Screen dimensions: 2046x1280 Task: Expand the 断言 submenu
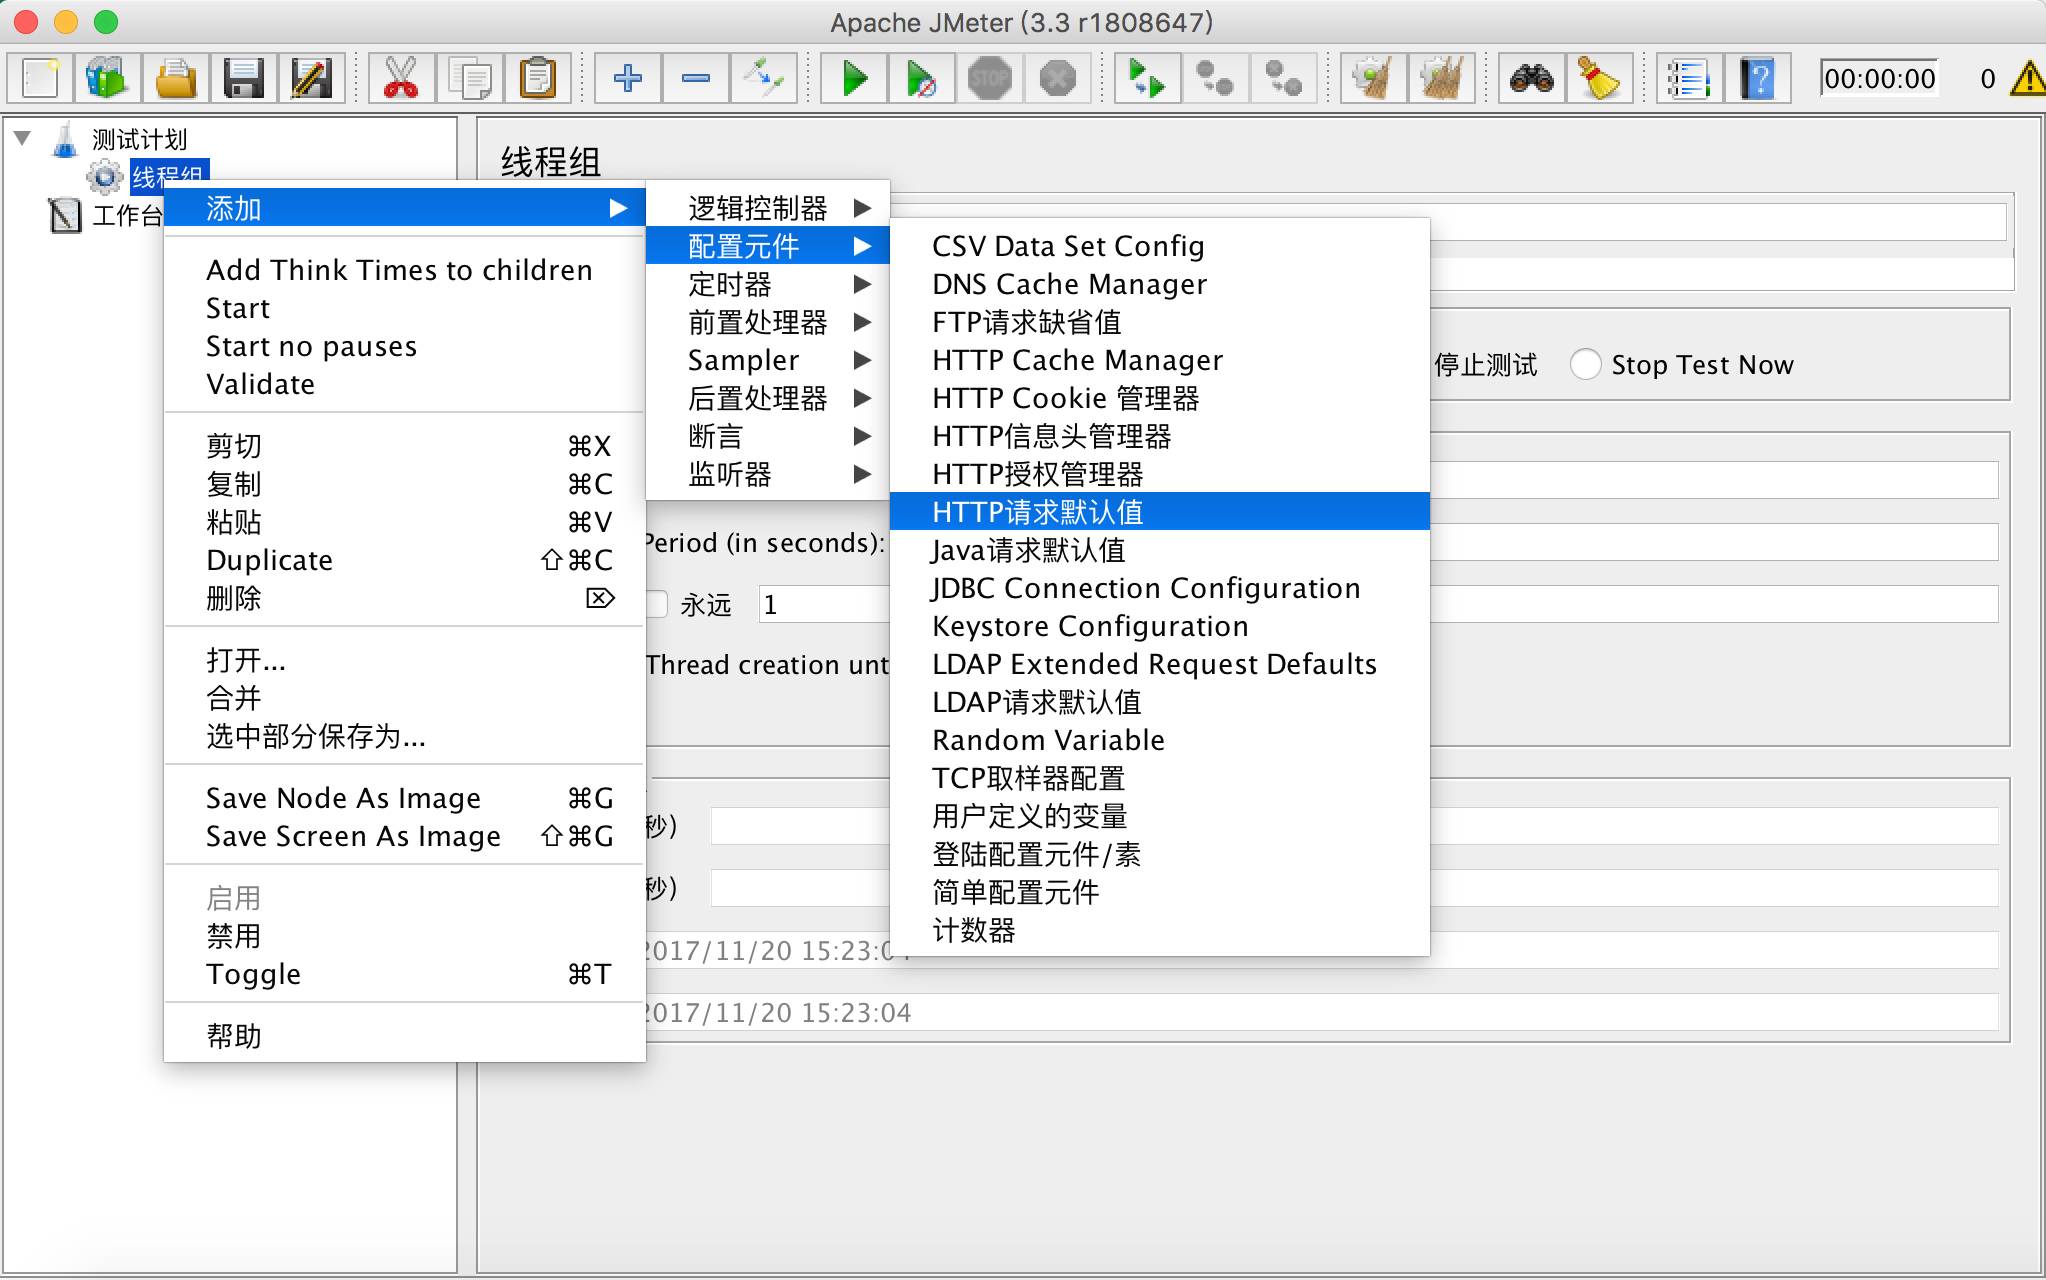click(767, 436)
